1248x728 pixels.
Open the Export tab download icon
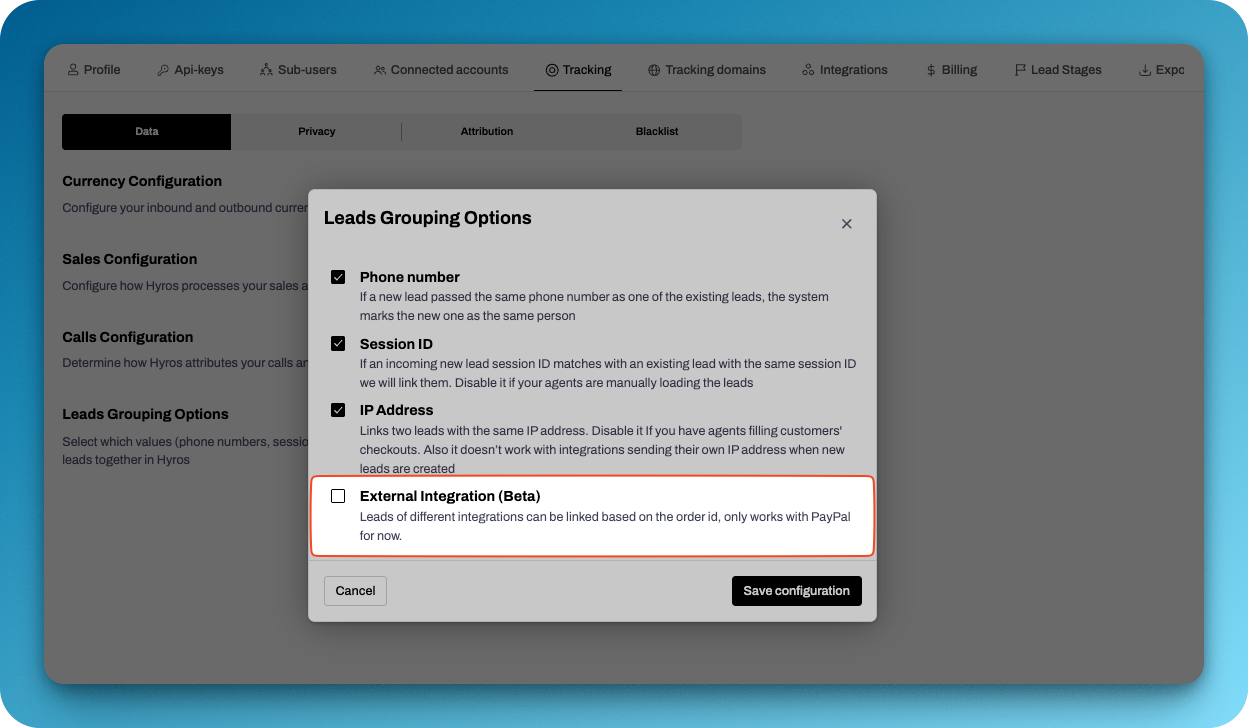point(1145,70)
